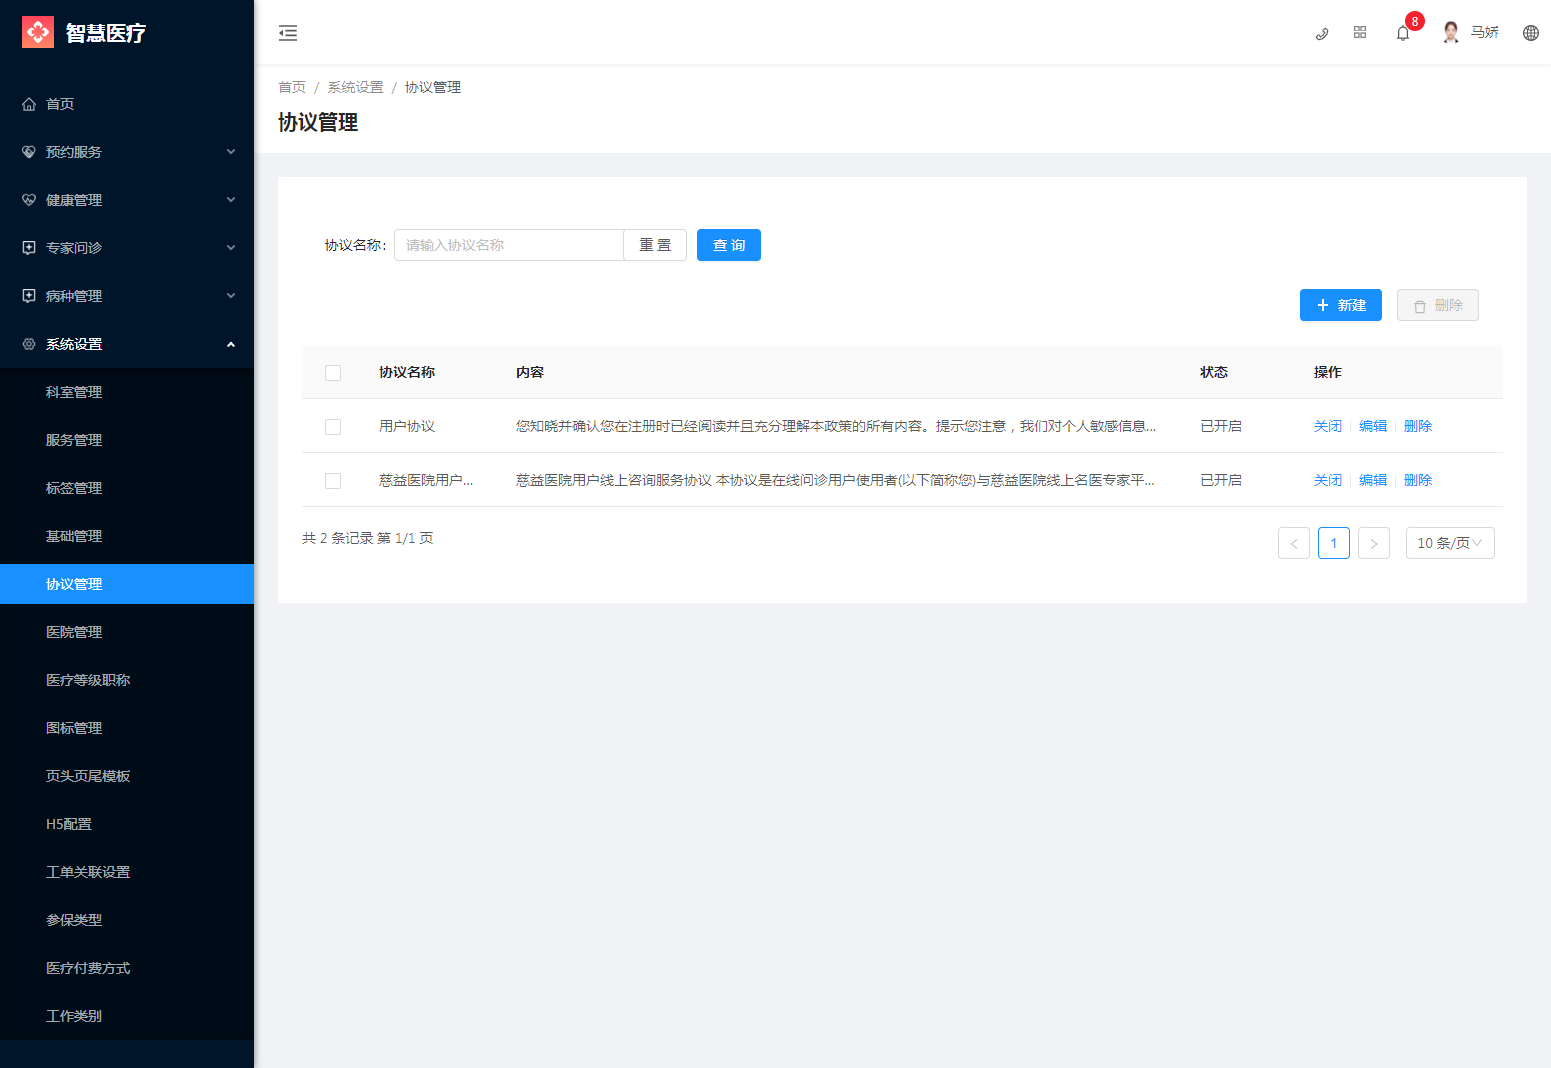Click the 状态 column header
Viewport: 1551px width, 1068px height.
click(1214, 372)
